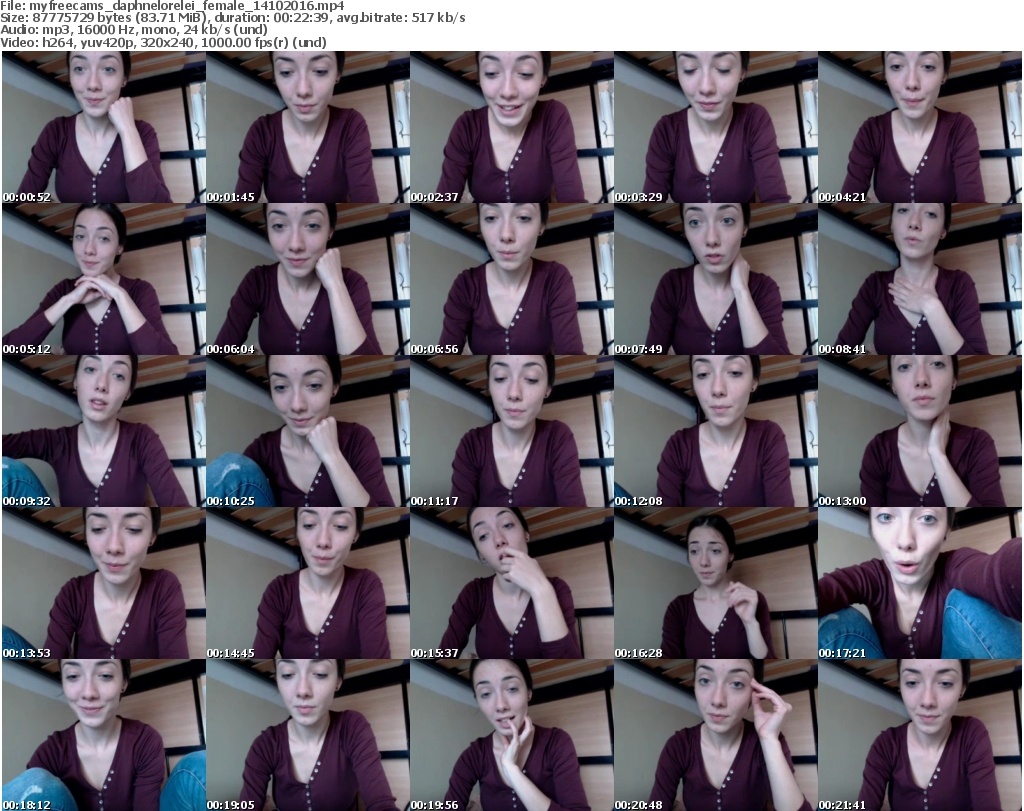Open the frame at 00:06:04

(308, 279)
